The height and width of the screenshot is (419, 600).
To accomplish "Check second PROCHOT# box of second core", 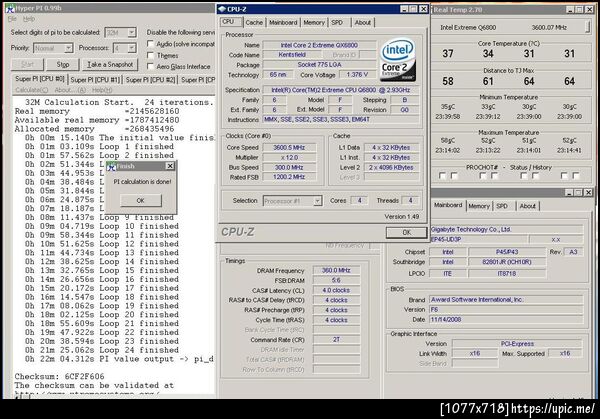I will click(495, 176).
